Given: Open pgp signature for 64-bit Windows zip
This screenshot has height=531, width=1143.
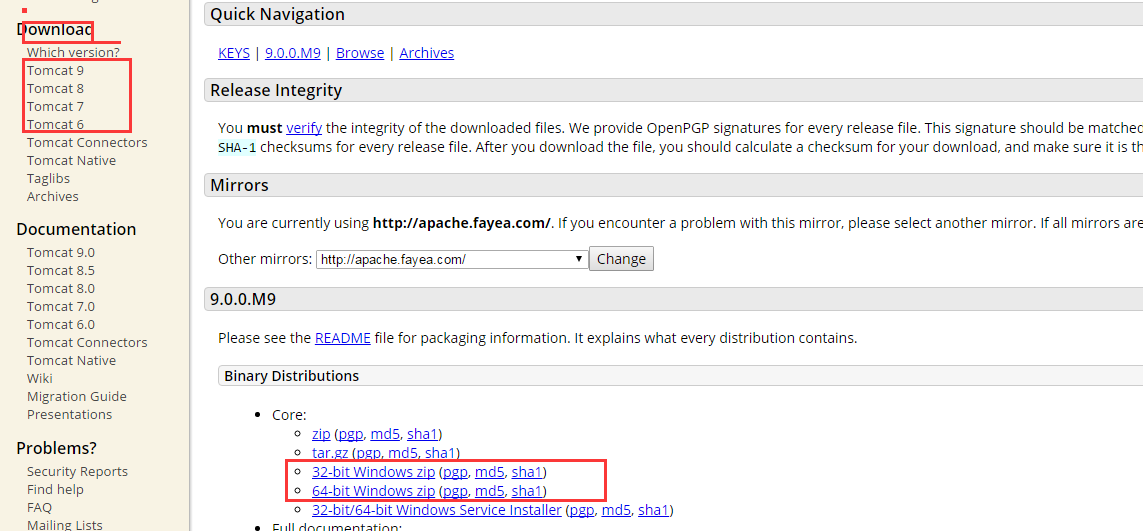Looking at the screenshot, I should [x=456, y=491].
